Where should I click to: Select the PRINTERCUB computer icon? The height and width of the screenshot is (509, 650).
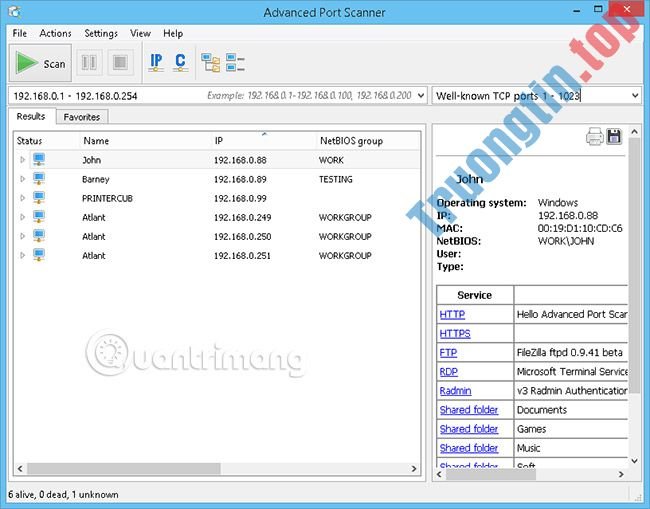tap(39, 198)
